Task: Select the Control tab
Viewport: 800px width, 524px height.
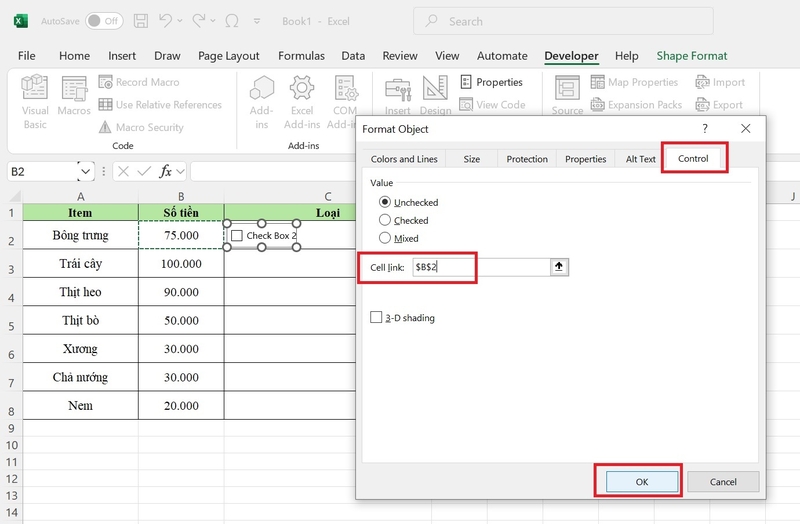Action: pyautogui.click(x=693, y=158)
